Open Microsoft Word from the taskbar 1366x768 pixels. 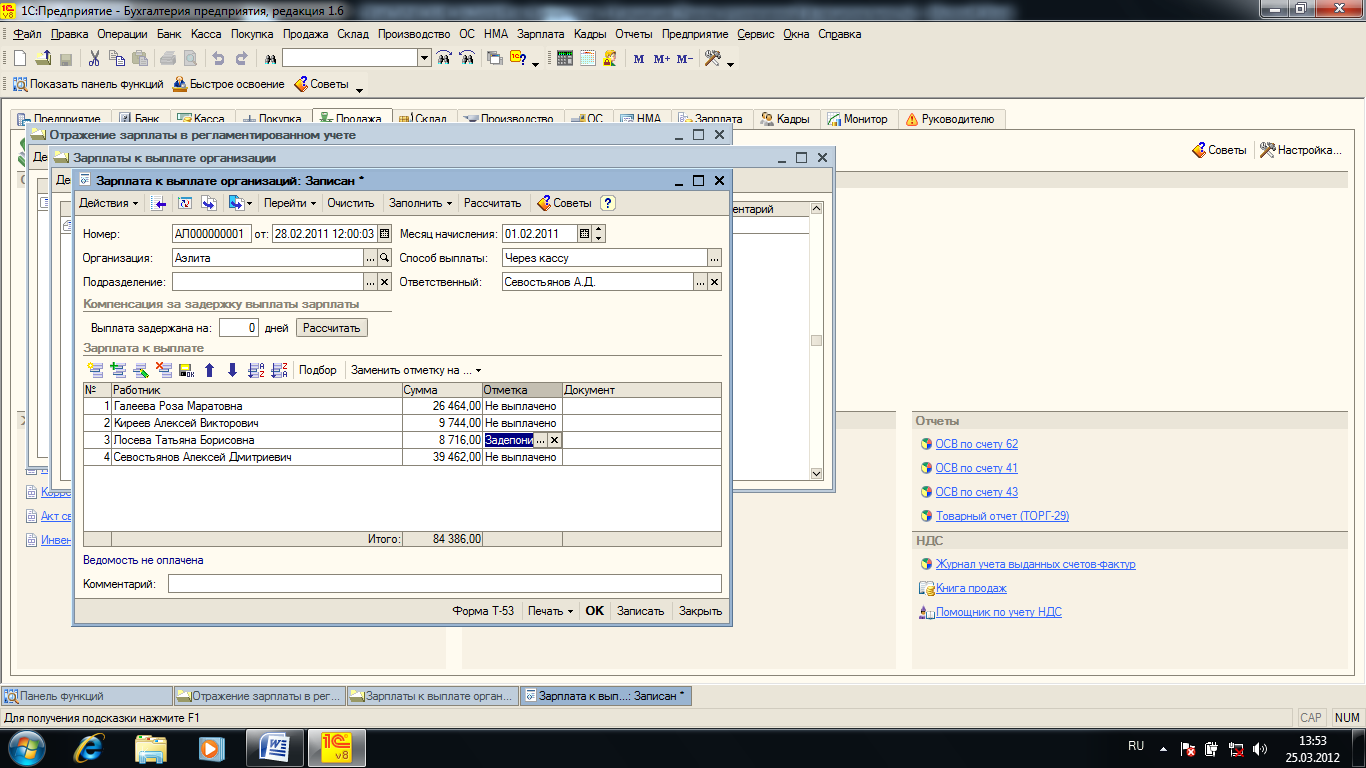[274, 747]
